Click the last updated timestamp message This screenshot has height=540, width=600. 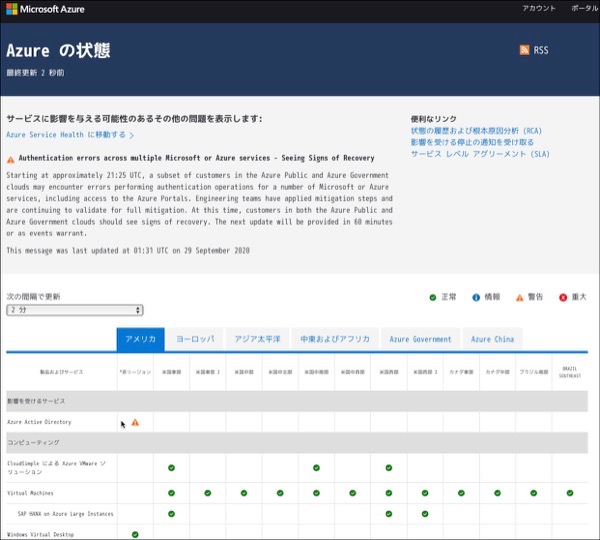click(128, 251)
